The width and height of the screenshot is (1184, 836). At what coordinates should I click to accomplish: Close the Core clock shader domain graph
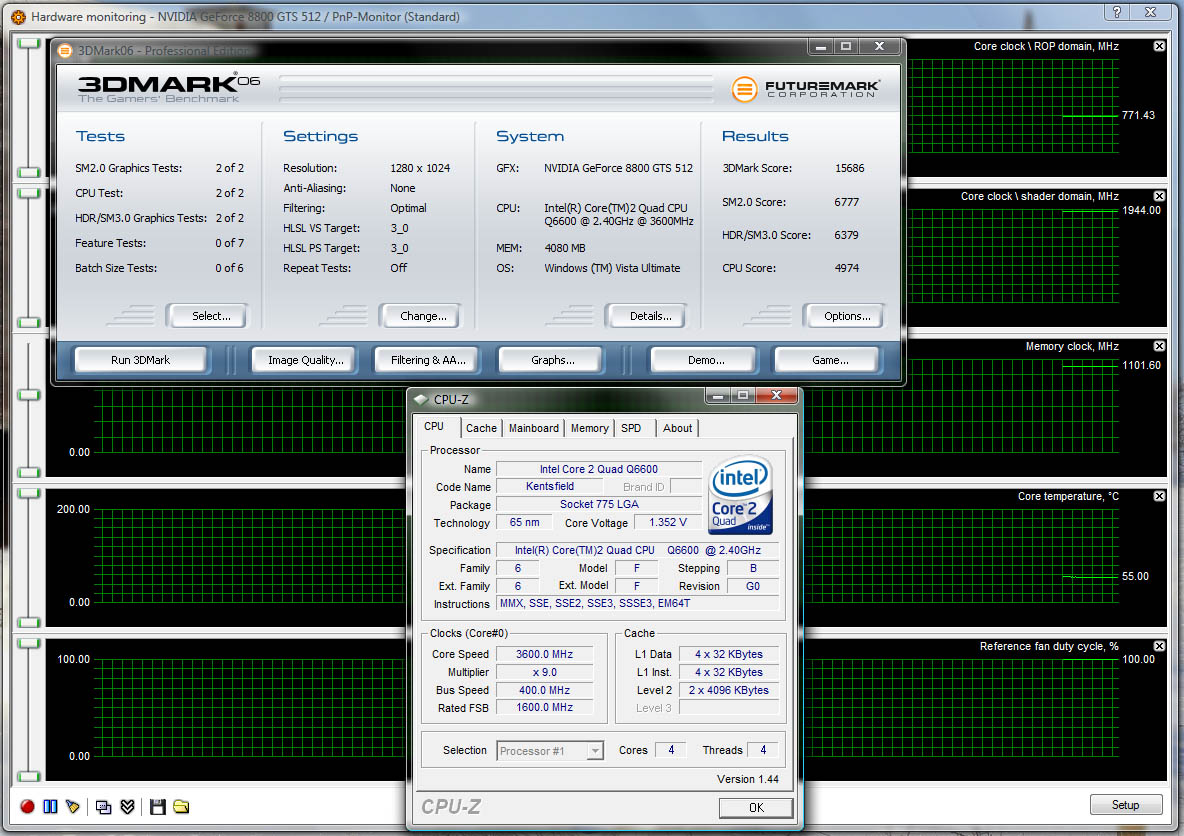pyautogui.click(x=1159, y=196)
